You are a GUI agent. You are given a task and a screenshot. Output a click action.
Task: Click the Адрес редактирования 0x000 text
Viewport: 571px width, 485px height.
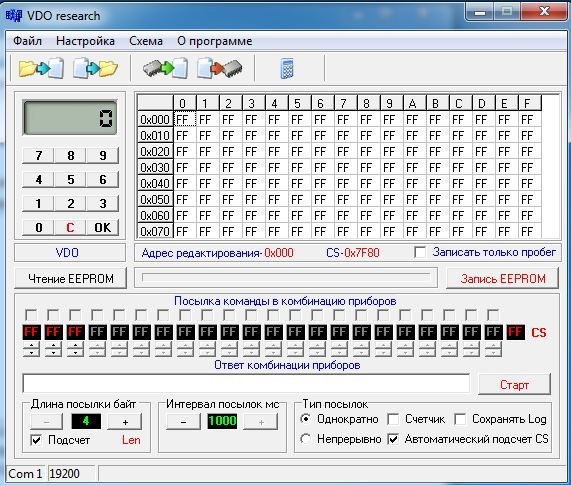pos(217,253)
